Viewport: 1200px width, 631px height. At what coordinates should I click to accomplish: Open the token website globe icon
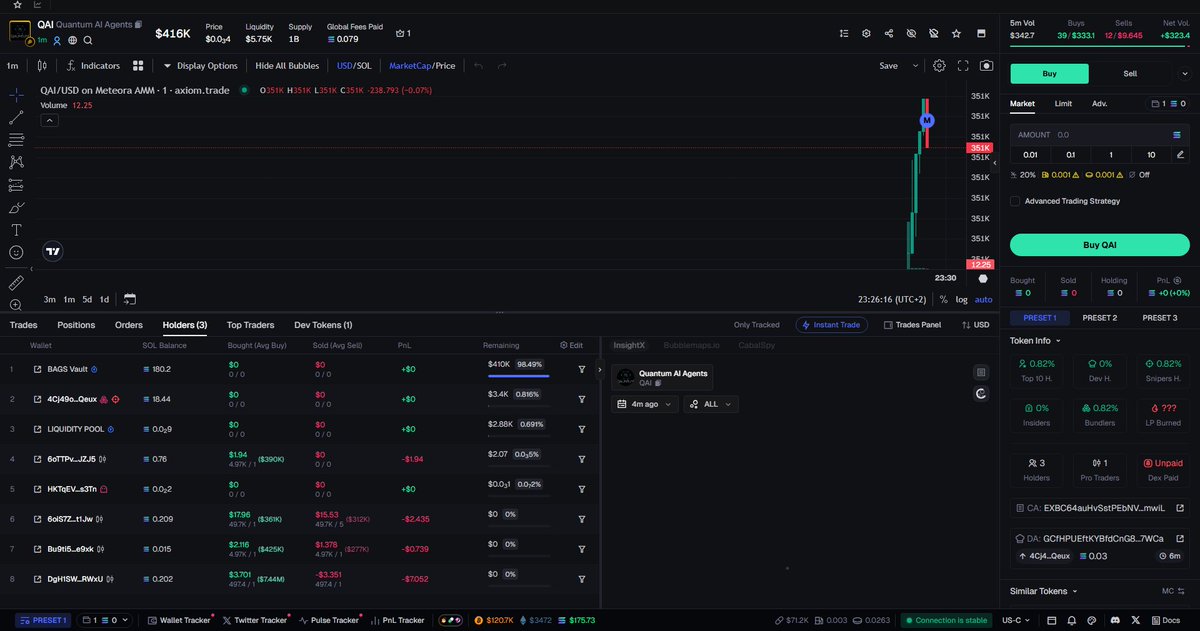coord(73,40)
